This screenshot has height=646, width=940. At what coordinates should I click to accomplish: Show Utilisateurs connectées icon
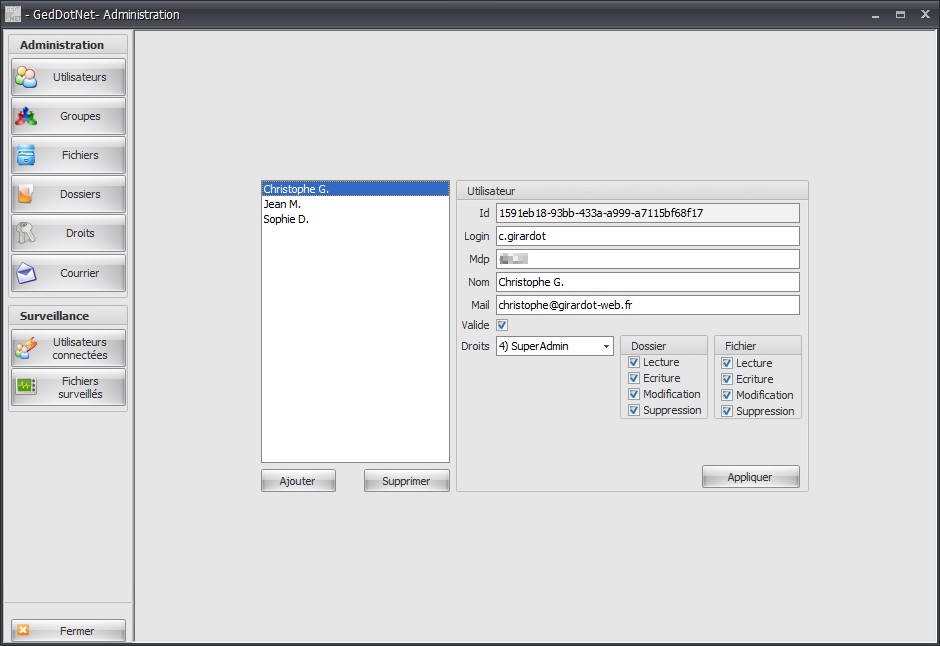click(26, 348)
